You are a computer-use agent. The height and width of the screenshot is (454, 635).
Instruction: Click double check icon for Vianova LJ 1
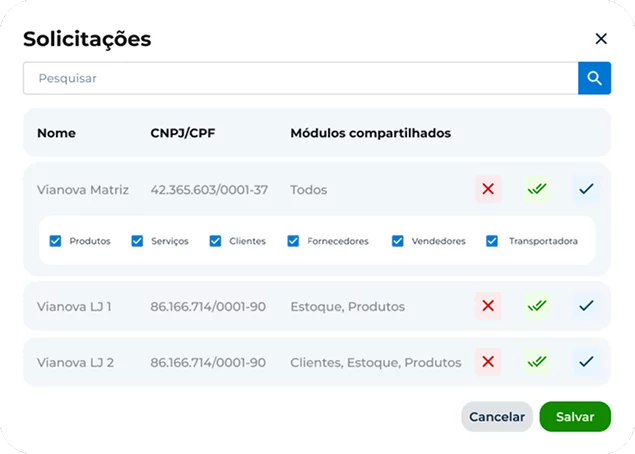(x=537, y=306)
